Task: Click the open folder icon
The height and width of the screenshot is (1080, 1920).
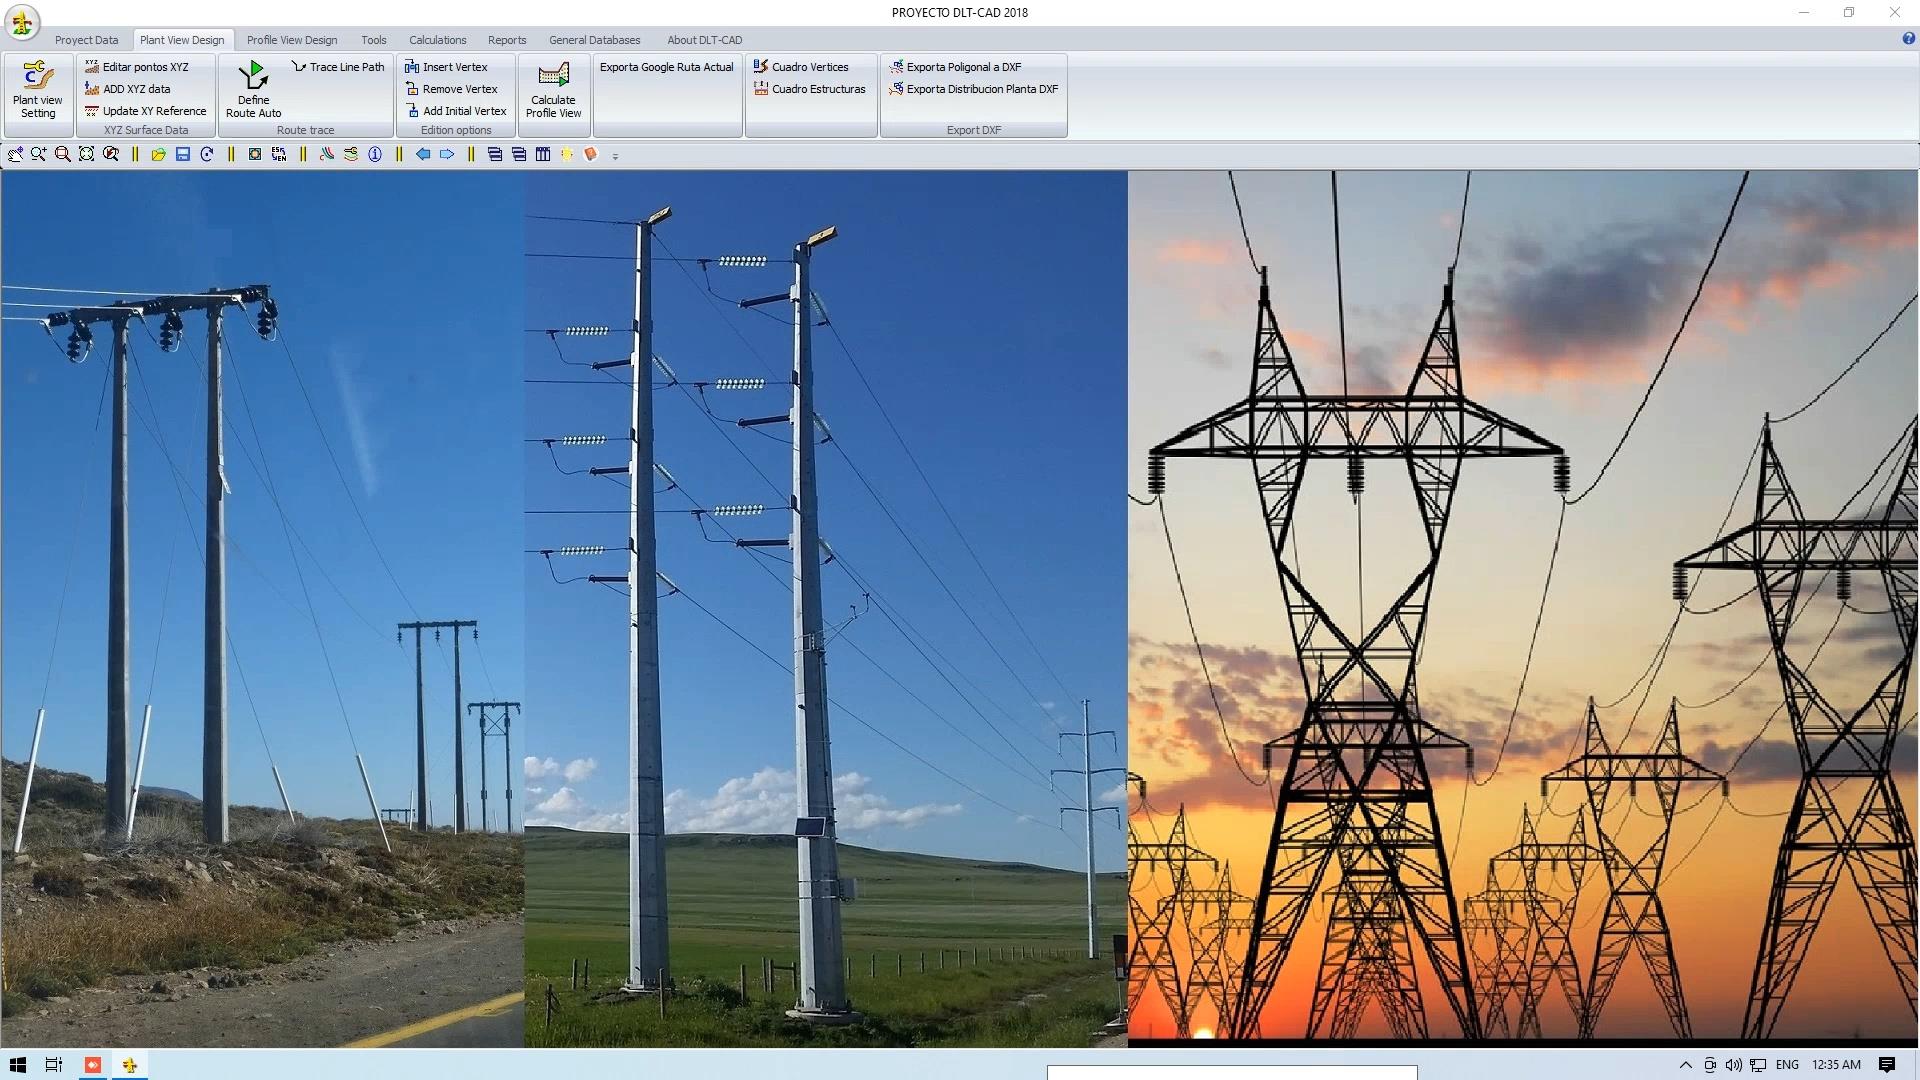Action: pyautogui.click(x=158, y=154)
